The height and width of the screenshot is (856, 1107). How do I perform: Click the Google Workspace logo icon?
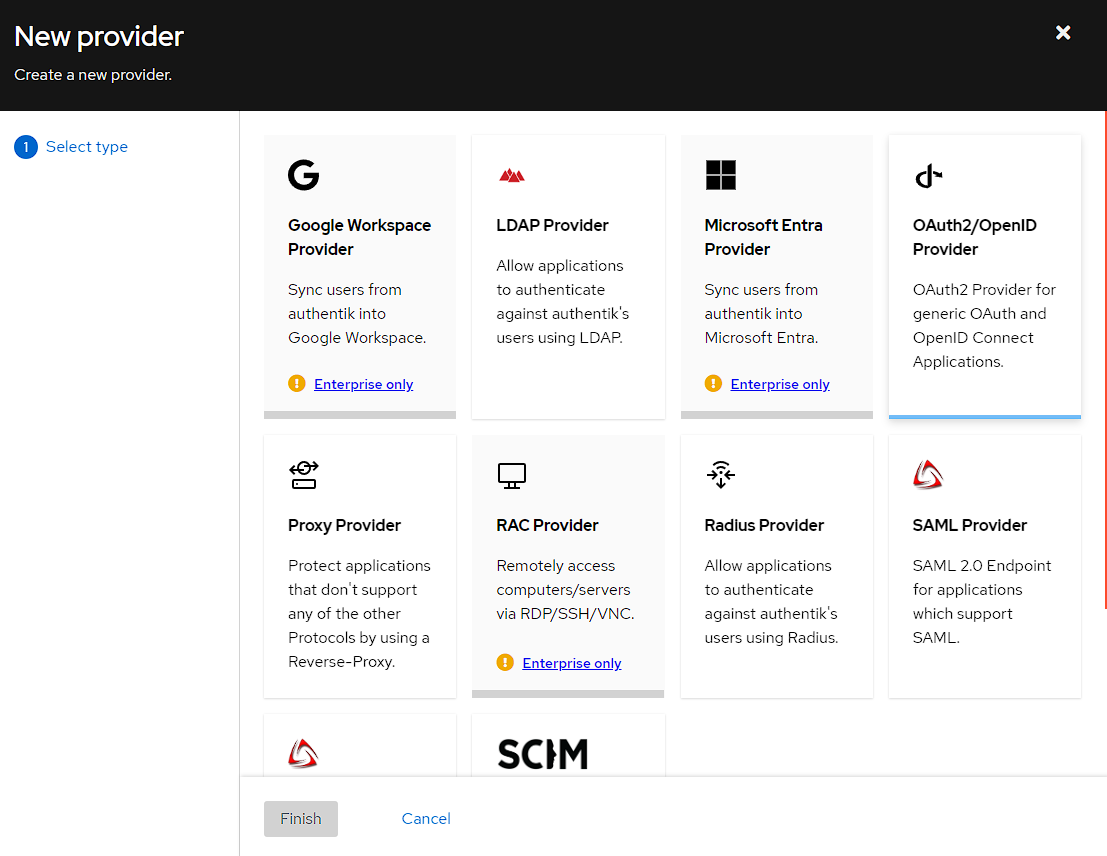click(303, 175)
